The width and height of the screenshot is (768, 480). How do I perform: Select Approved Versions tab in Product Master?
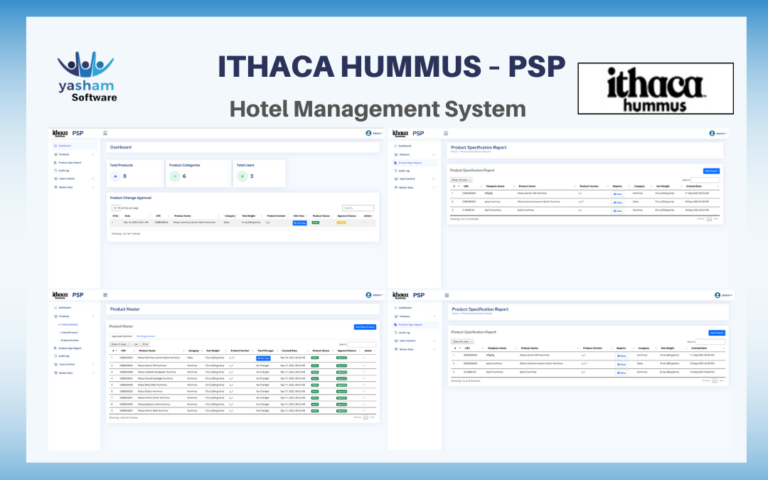(x=121, y=336)
